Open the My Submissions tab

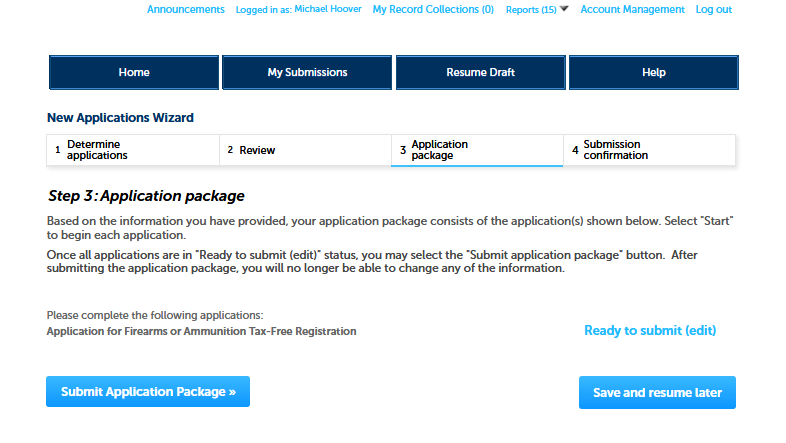(x=307, y=72)
